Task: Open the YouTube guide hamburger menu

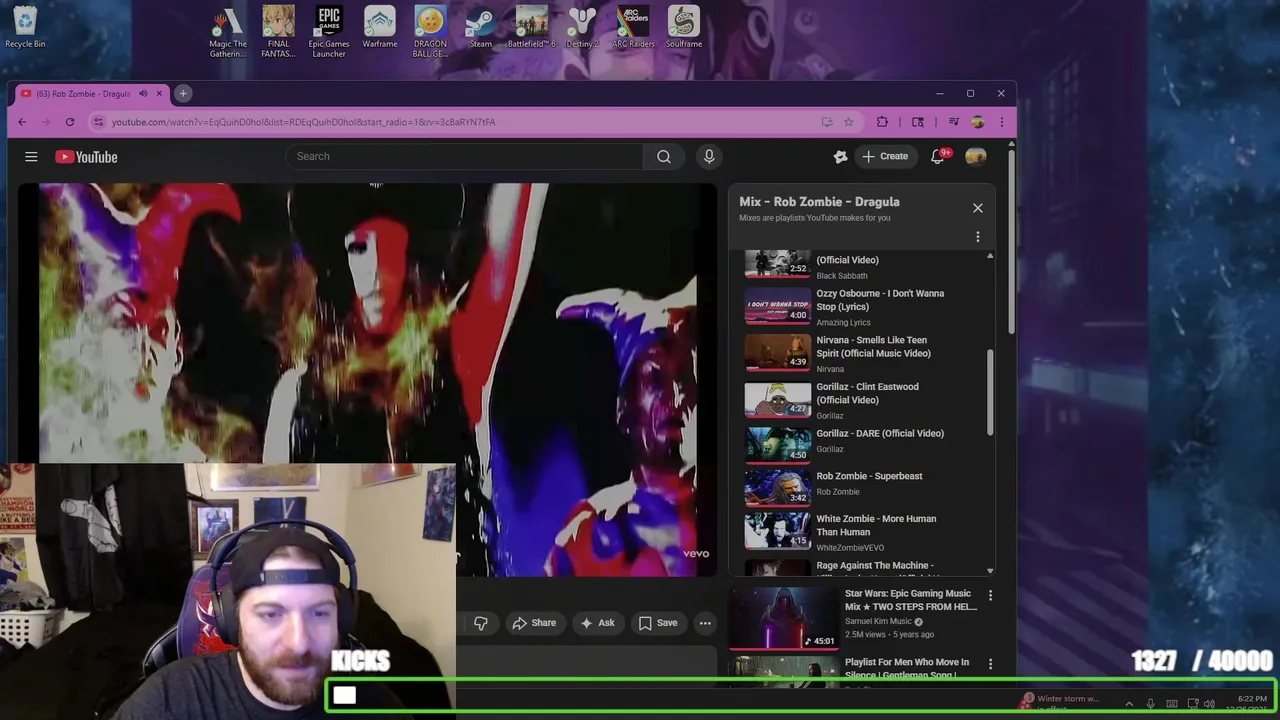Action: coord(31,157)
